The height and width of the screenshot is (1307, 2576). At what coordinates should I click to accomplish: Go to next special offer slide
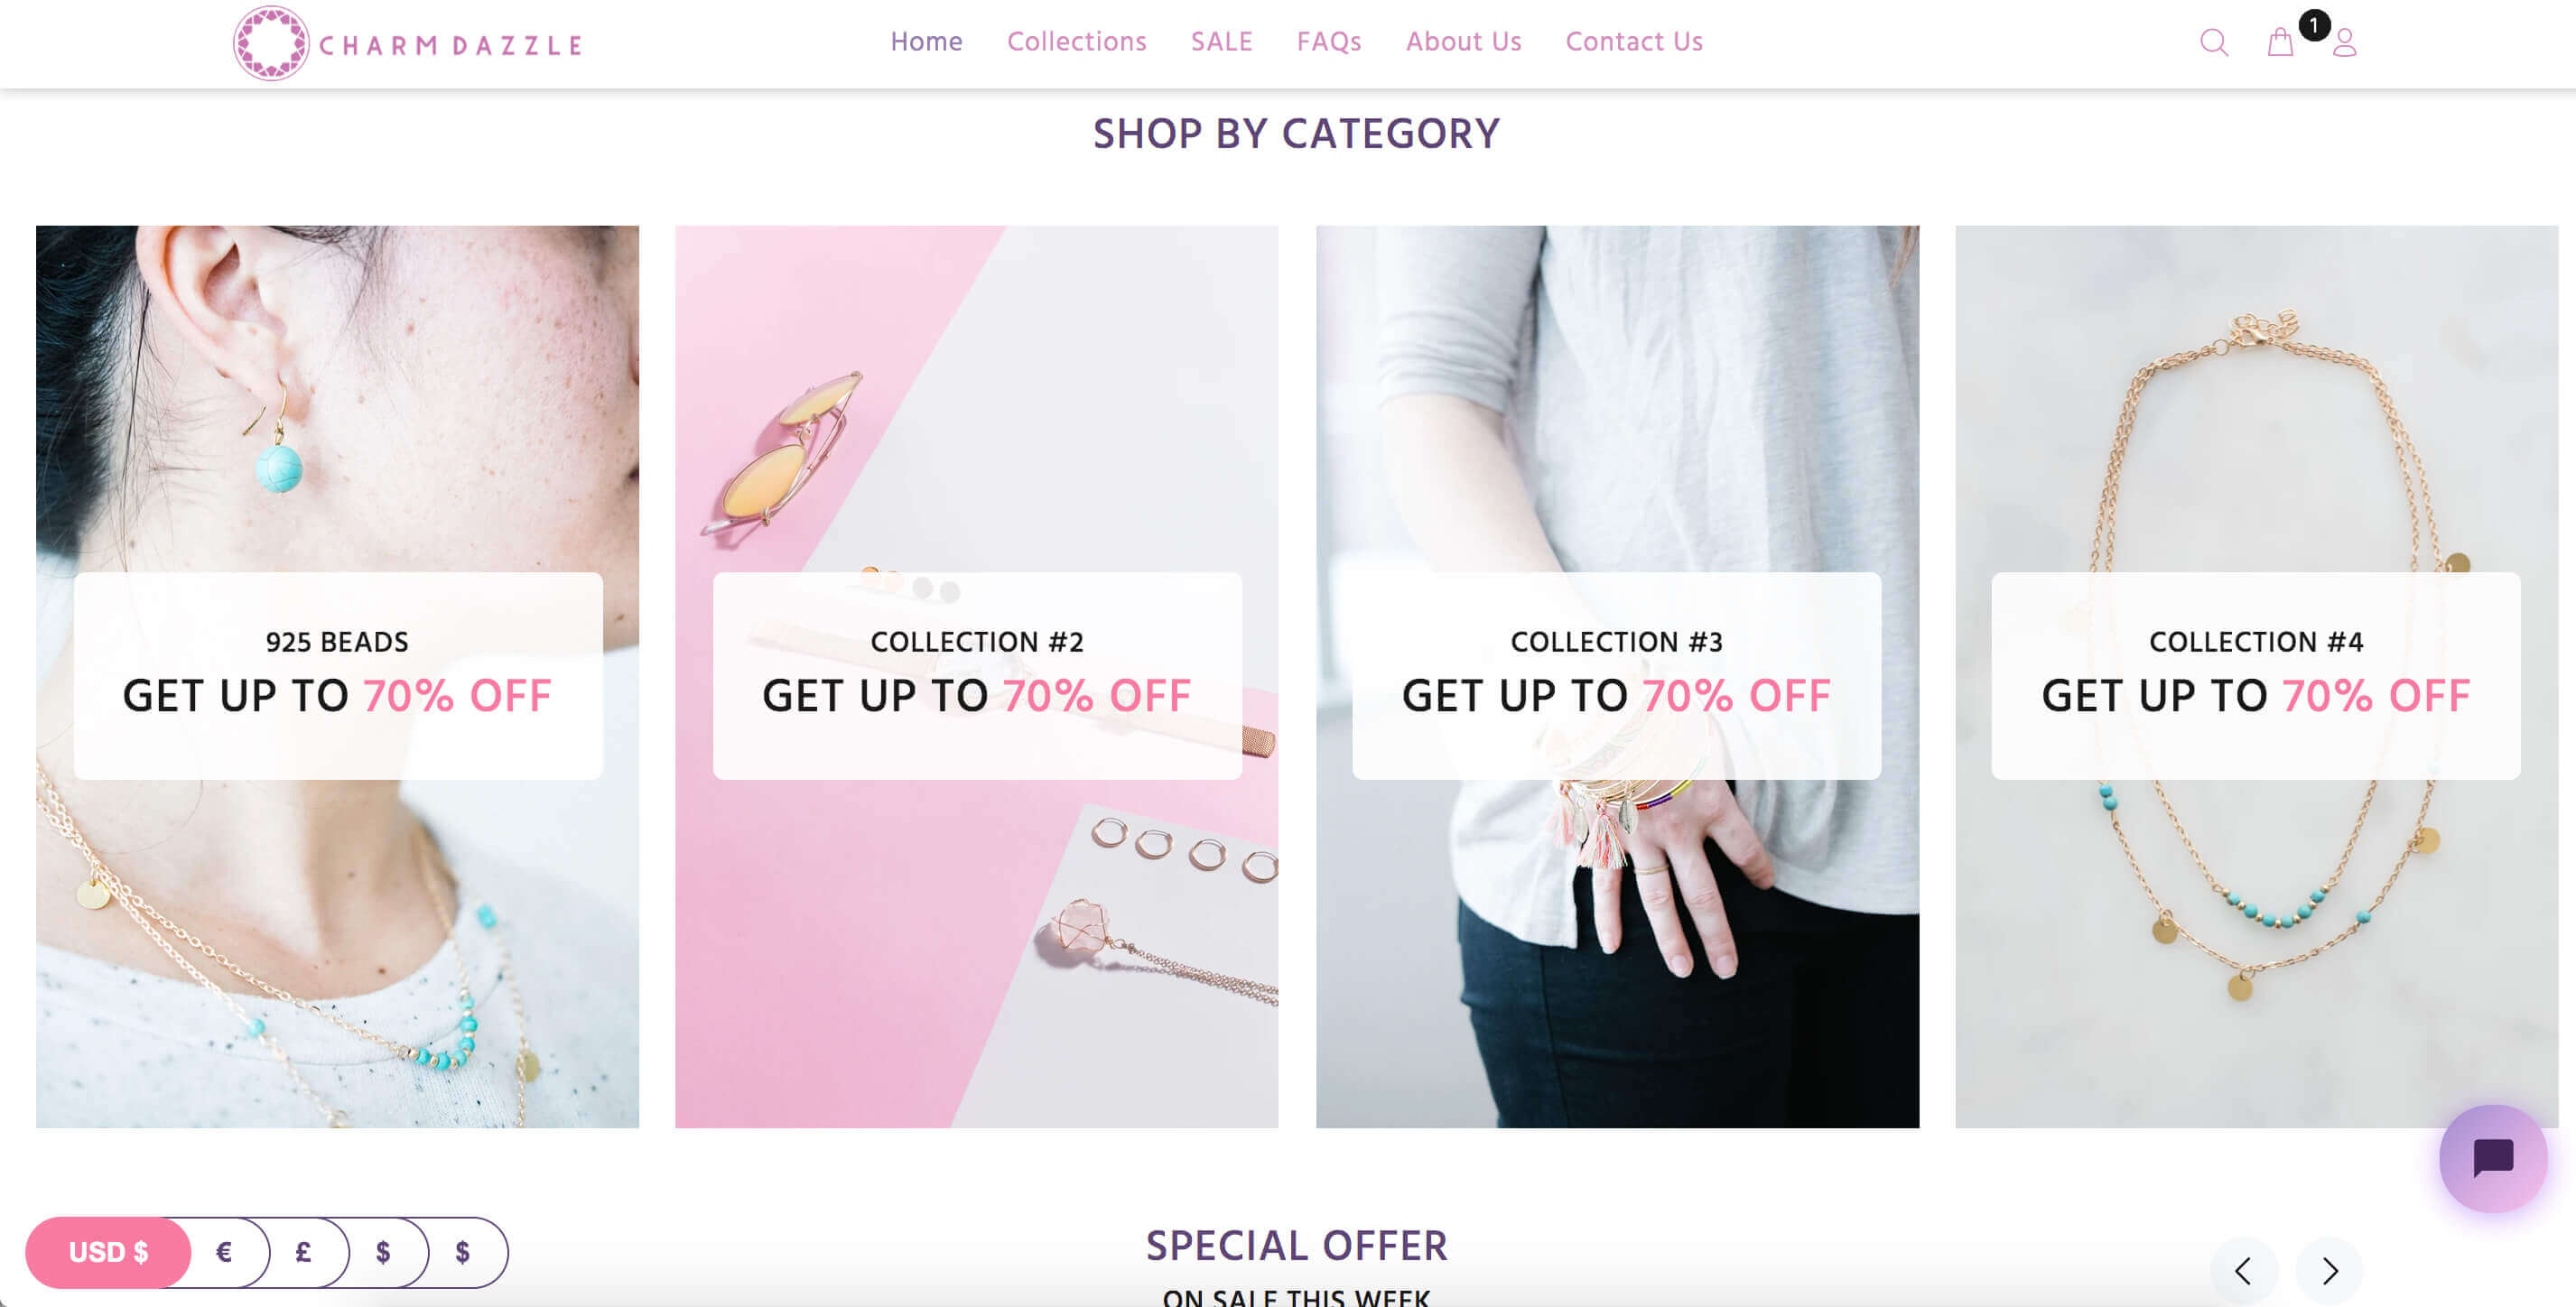click(x=2329, y=1270)
